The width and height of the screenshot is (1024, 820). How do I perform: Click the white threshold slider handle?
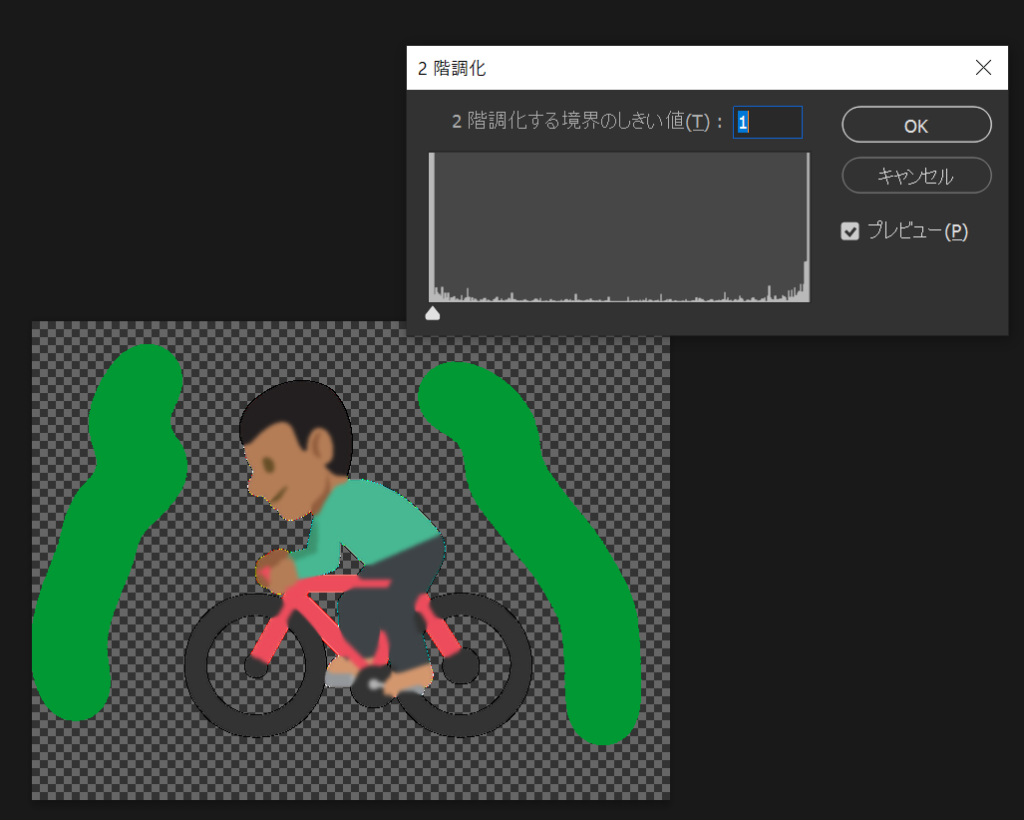432,314
